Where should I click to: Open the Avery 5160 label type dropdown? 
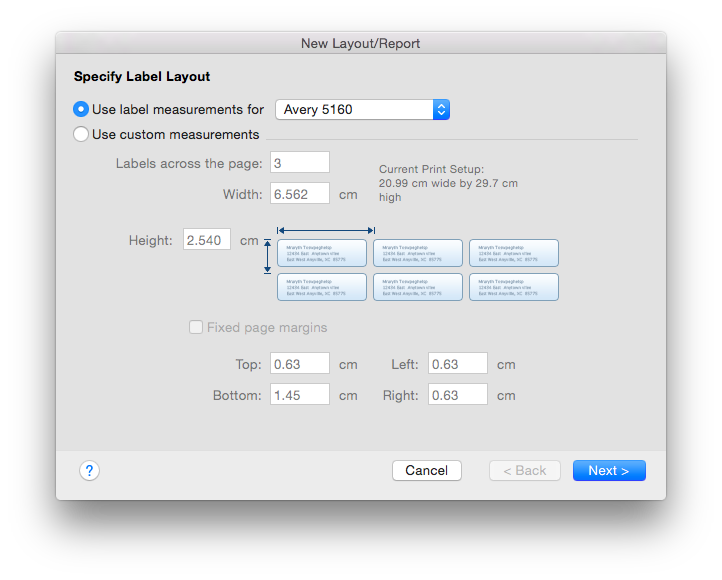pos(362,110)
